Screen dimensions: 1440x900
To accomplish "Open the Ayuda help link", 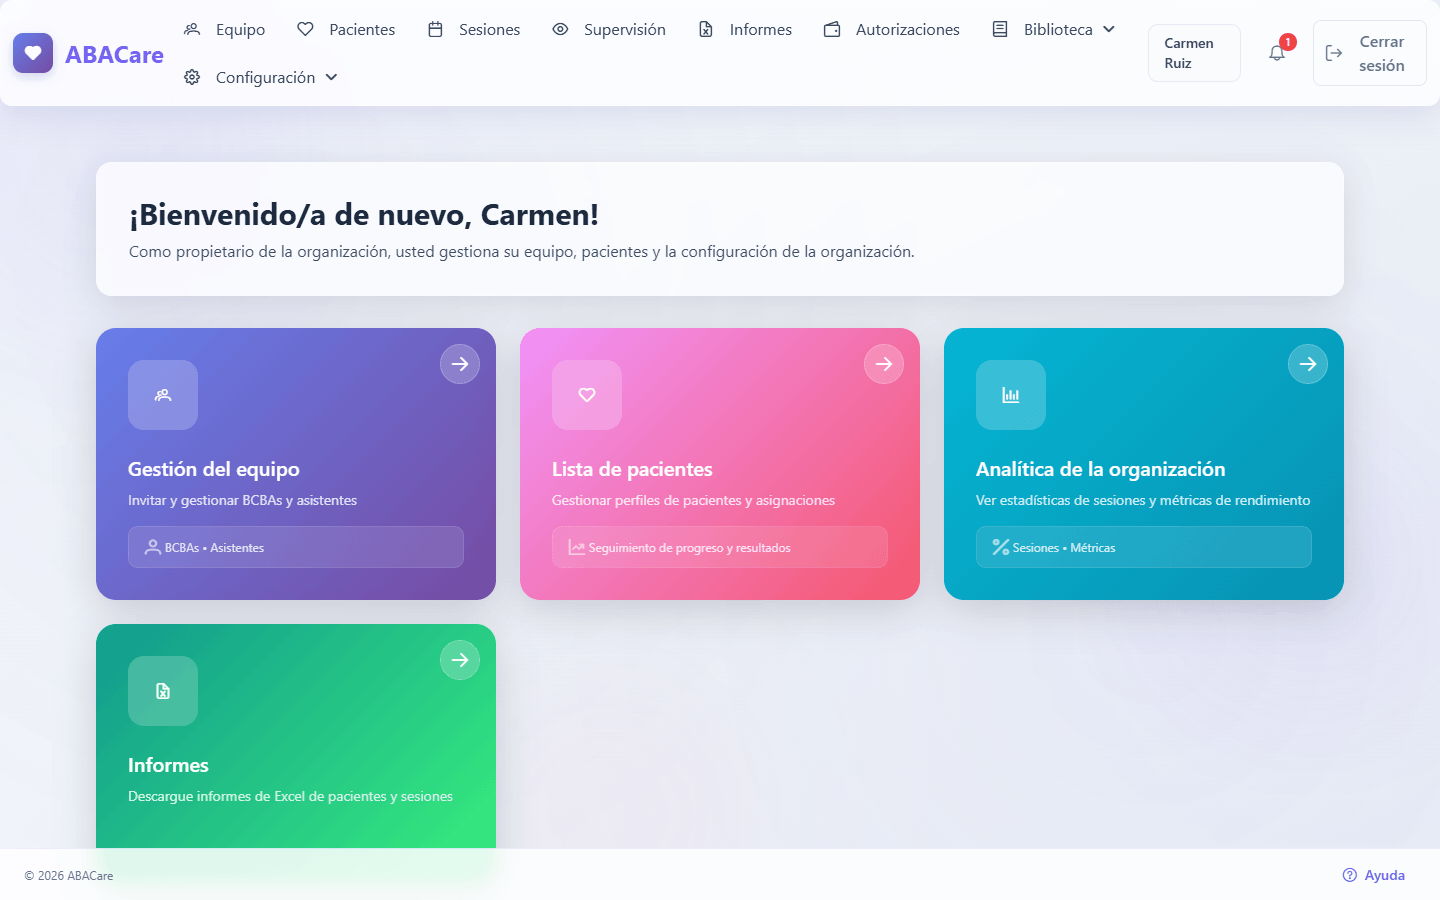I will (x=1374, y=875).
